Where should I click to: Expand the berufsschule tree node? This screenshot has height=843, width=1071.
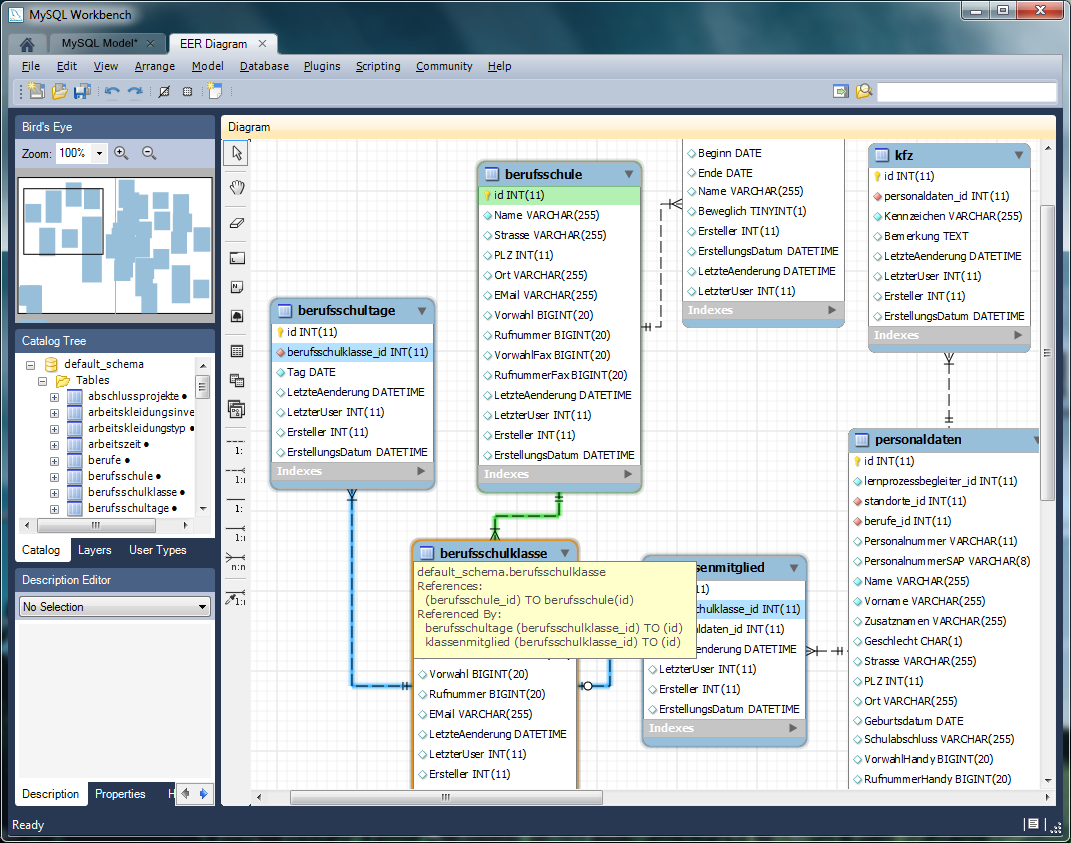tap(55, 477)
